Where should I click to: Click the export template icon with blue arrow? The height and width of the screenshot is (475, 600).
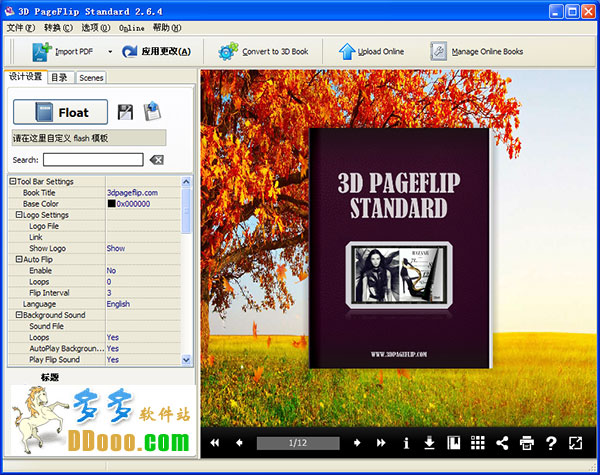click(152, 111)
